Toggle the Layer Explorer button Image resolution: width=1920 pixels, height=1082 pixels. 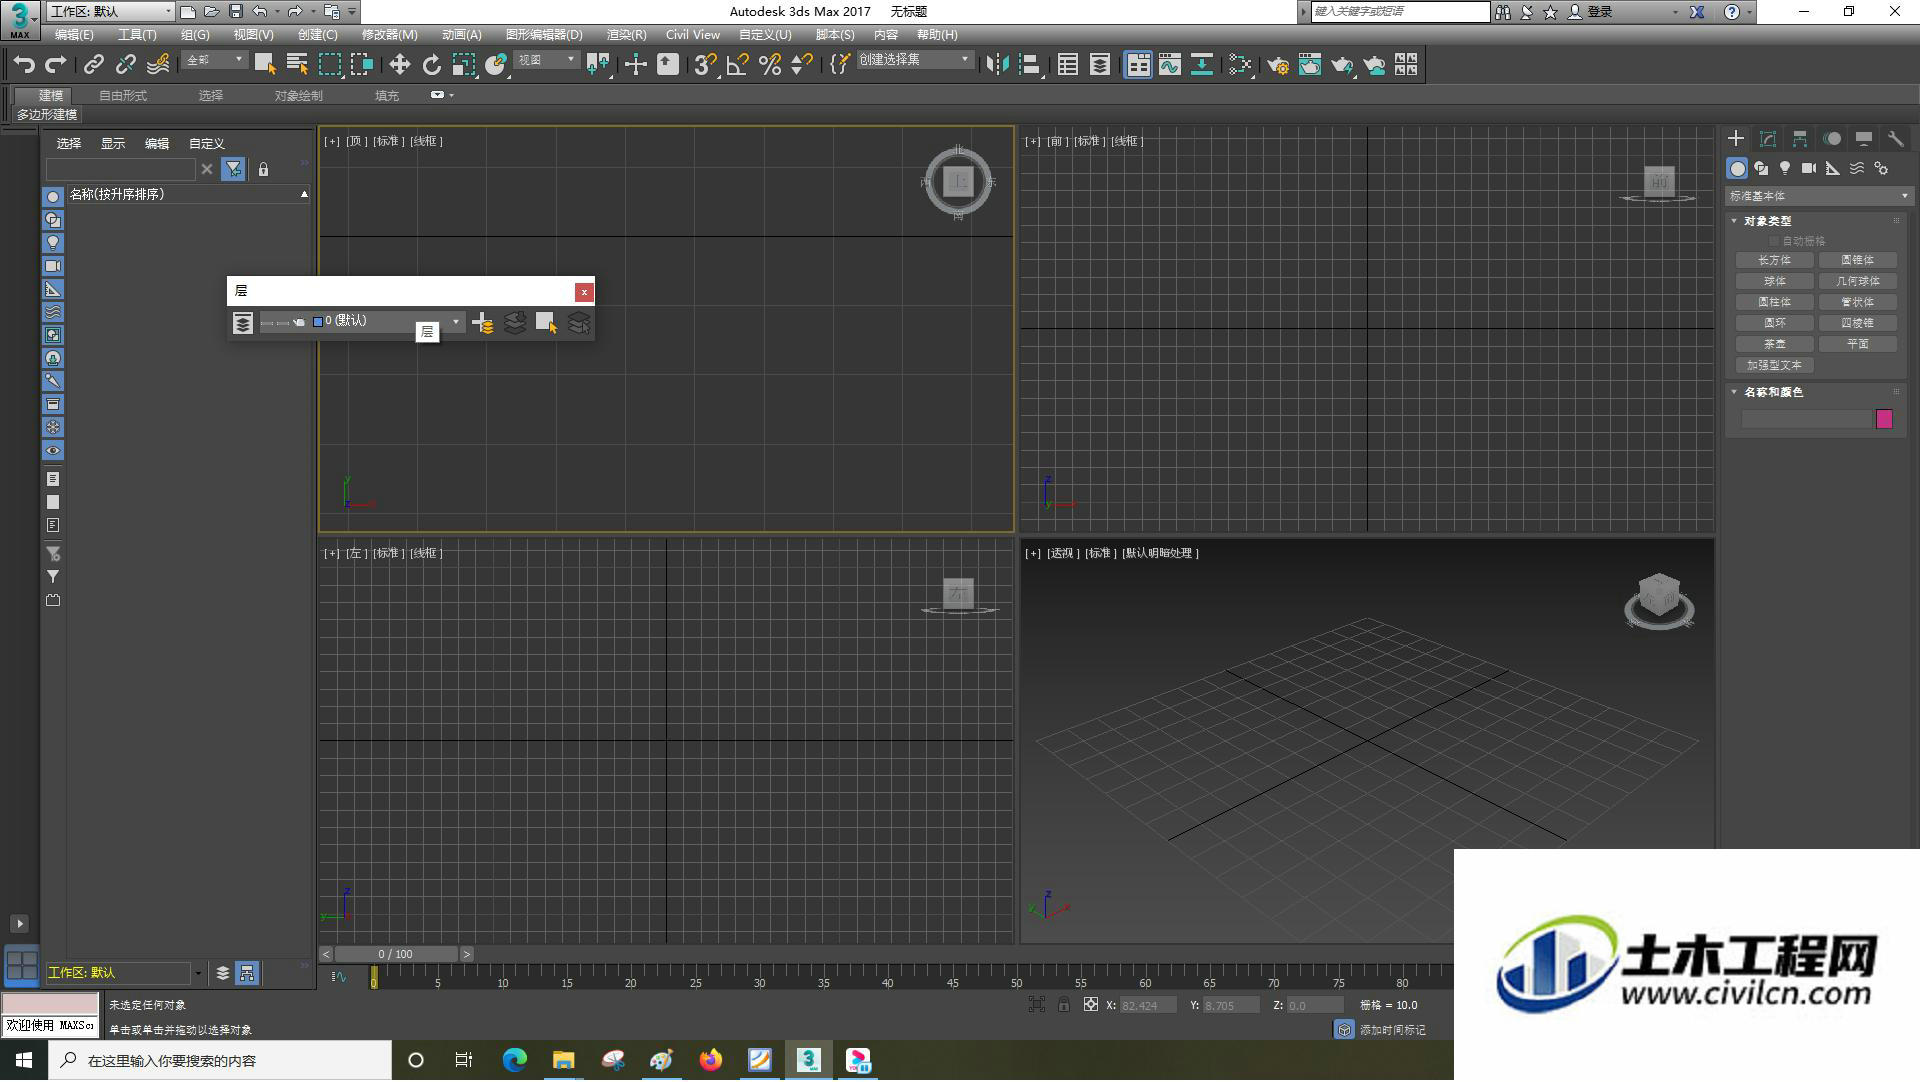coord(1100,65)
